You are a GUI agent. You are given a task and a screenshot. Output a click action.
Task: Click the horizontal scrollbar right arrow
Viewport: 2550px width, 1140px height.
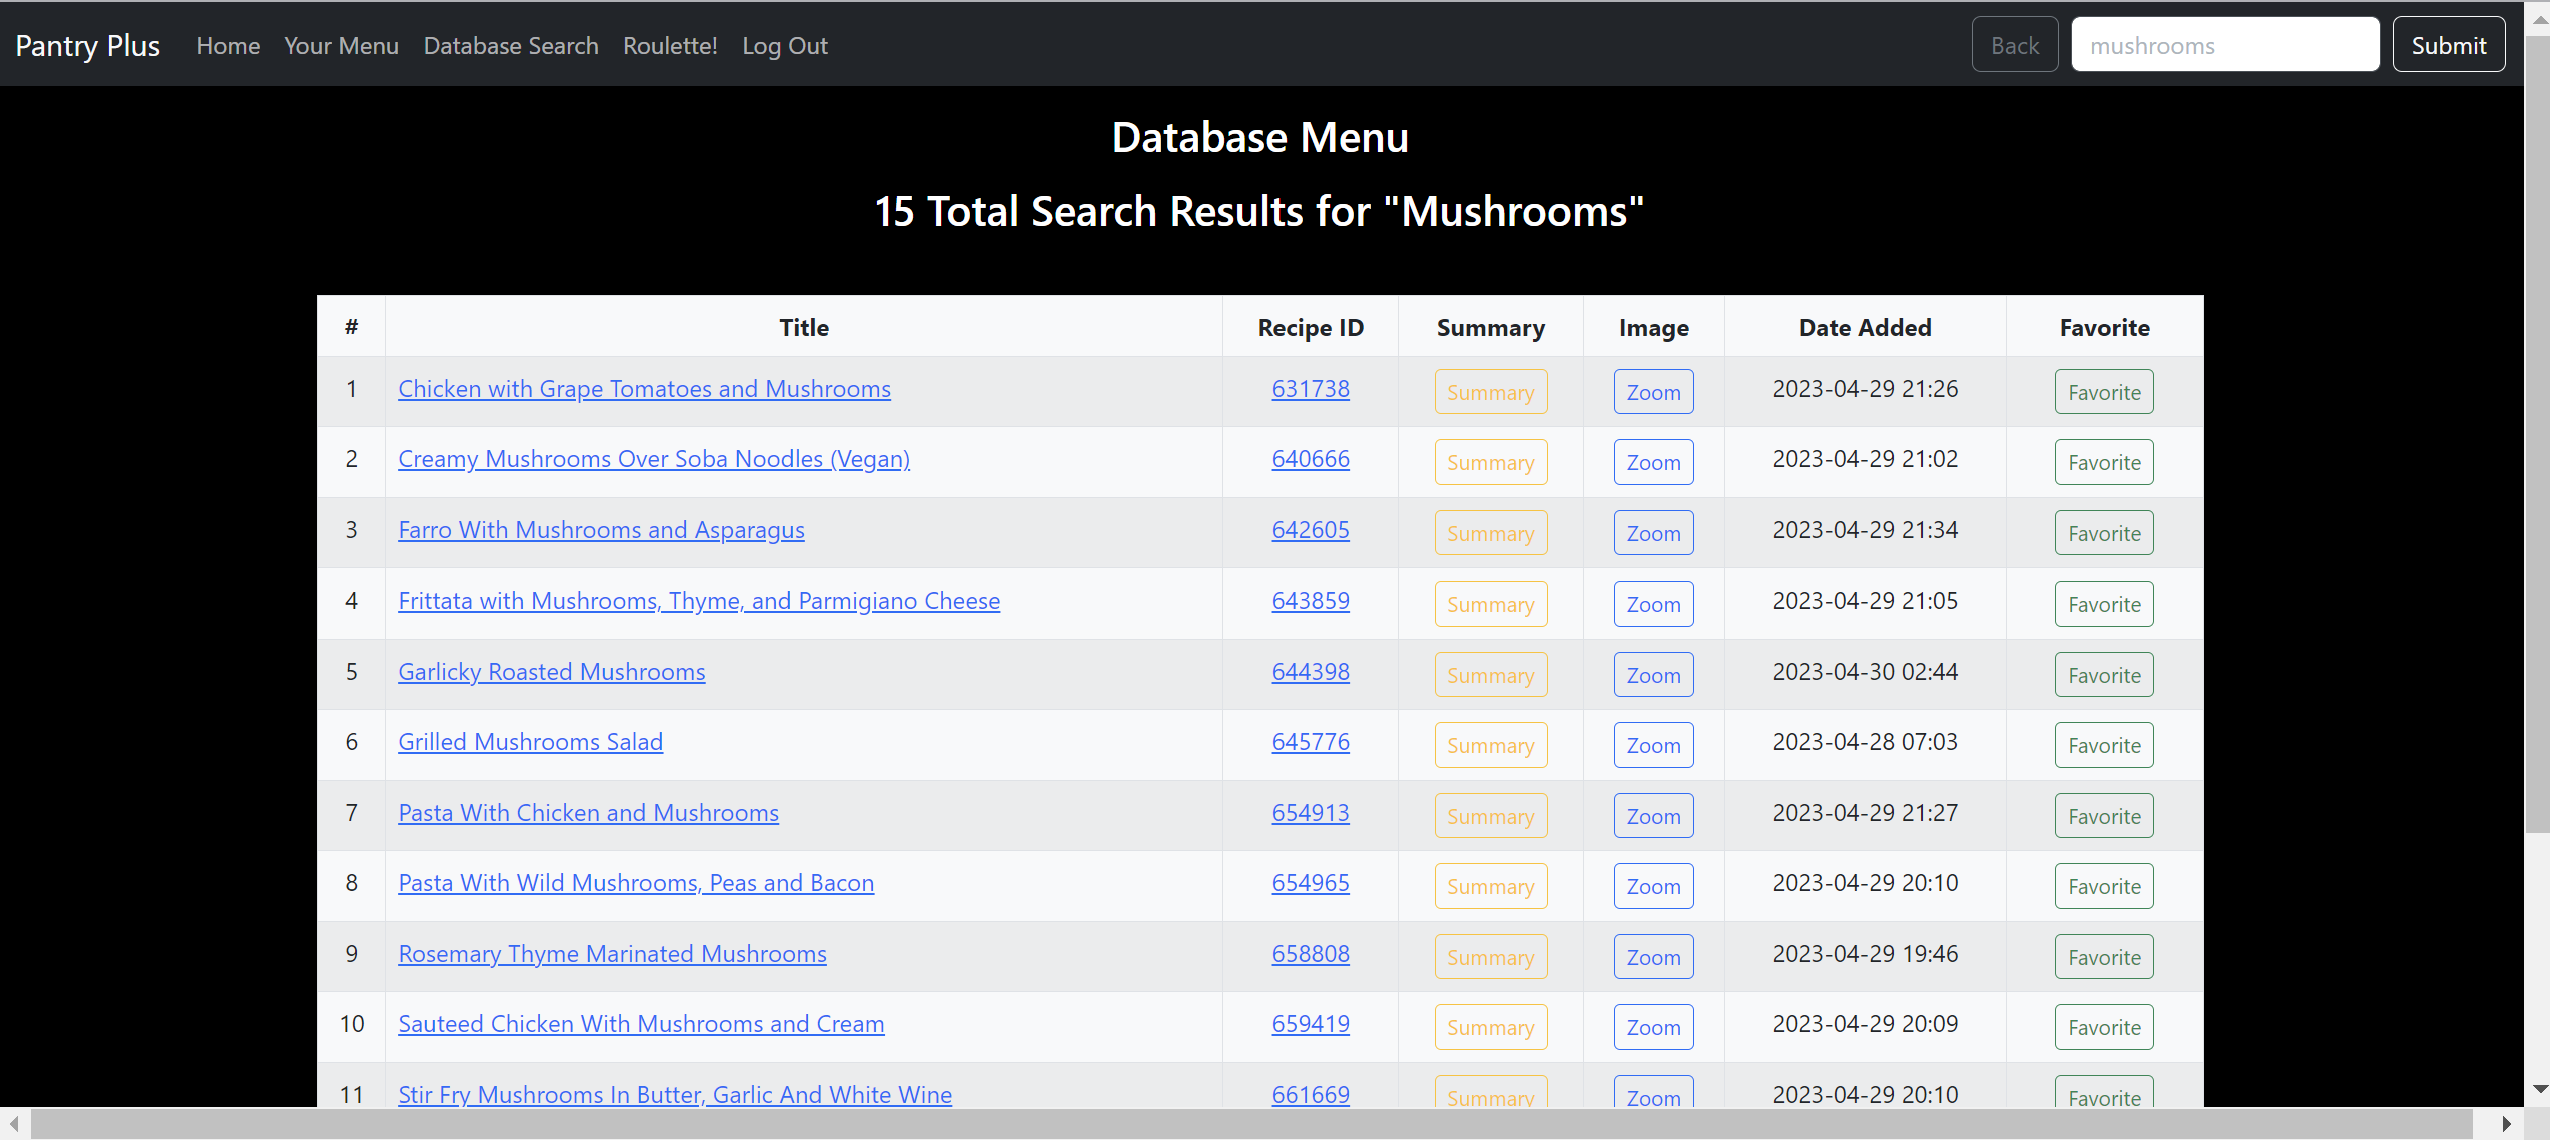coord(2506,1124)
